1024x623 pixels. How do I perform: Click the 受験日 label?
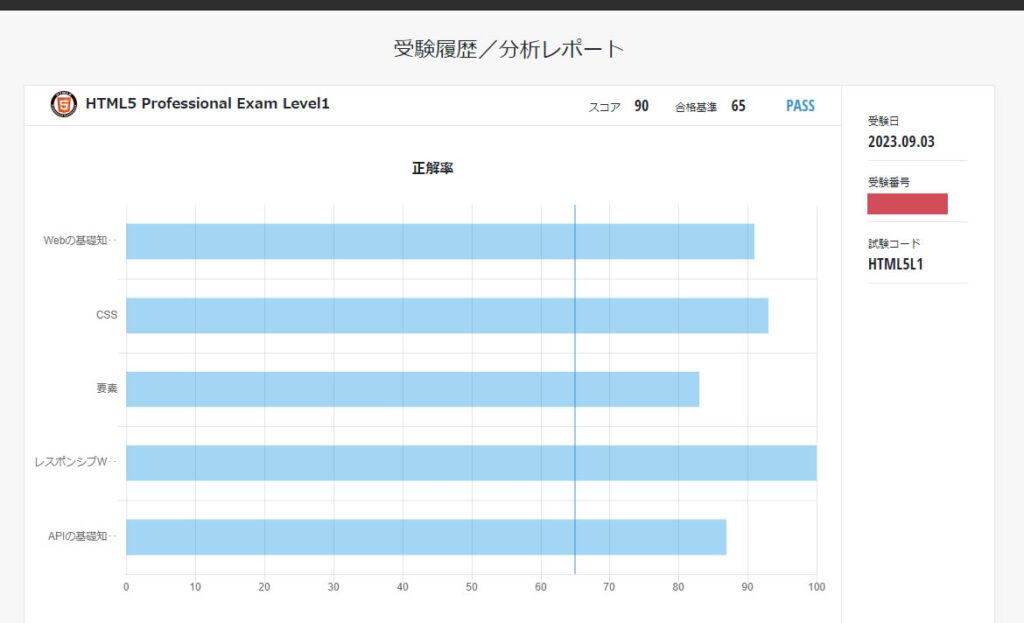pos(884,121)
